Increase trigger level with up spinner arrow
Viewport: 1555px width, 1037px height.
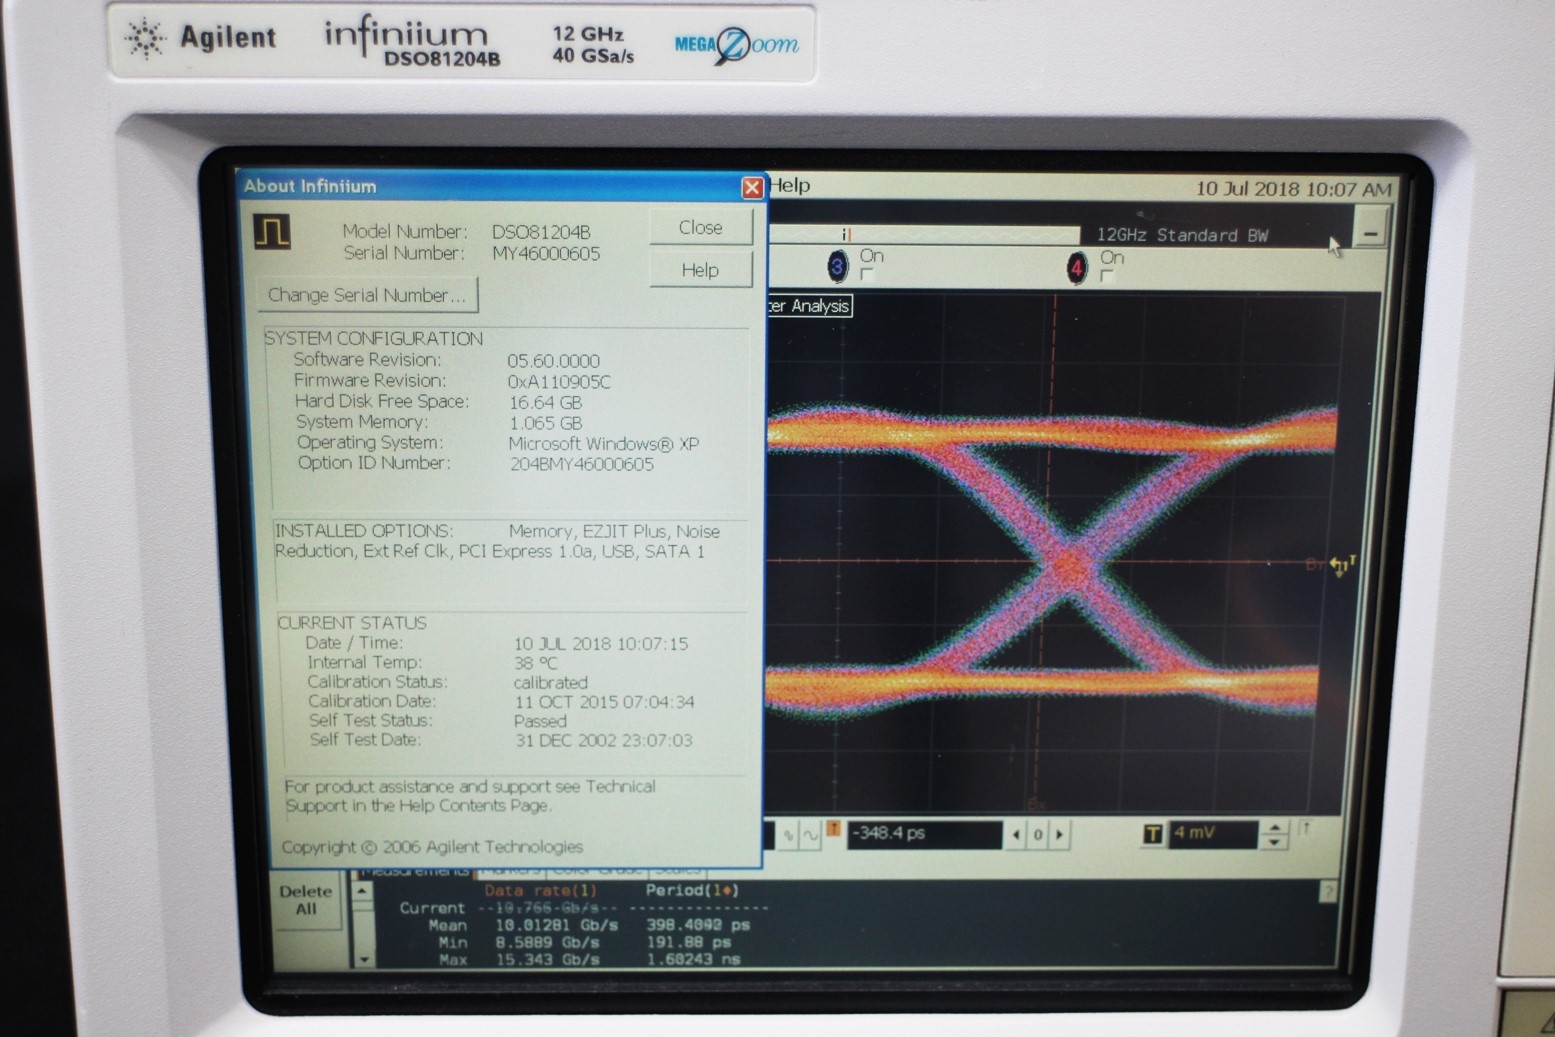tap(1274, 827)
